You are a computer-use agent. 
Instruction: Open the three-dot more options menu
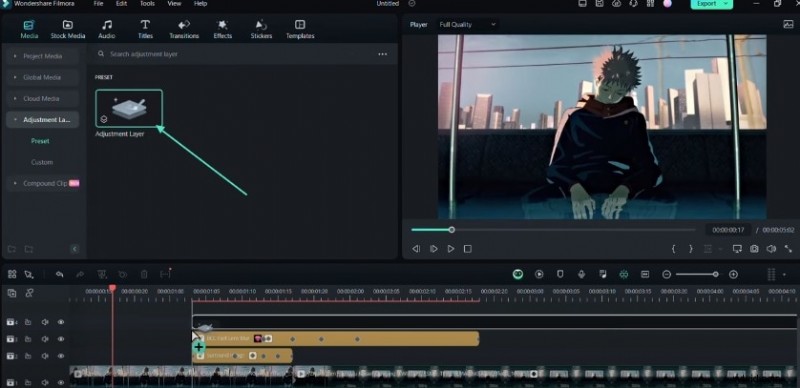tap(383, 54)
